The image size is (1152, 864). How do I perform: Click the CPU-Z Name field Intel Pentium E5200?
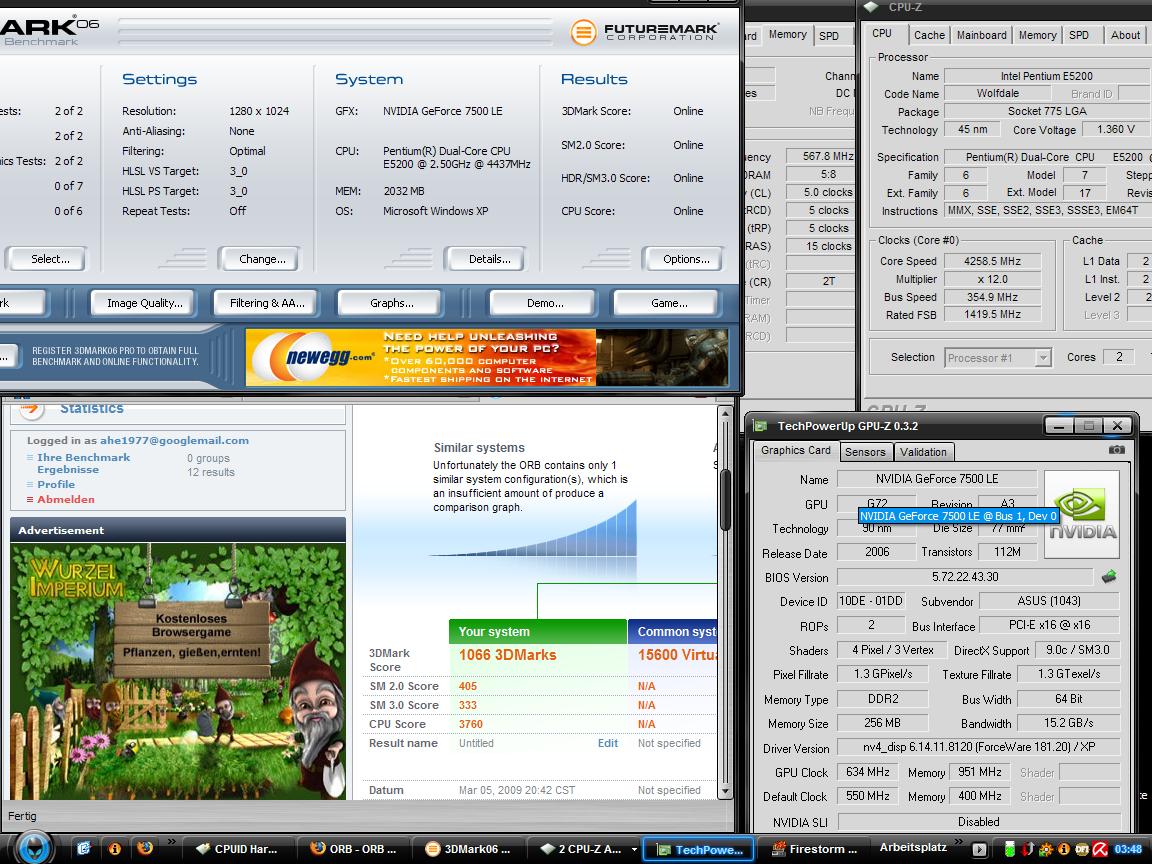point(1046,76)
